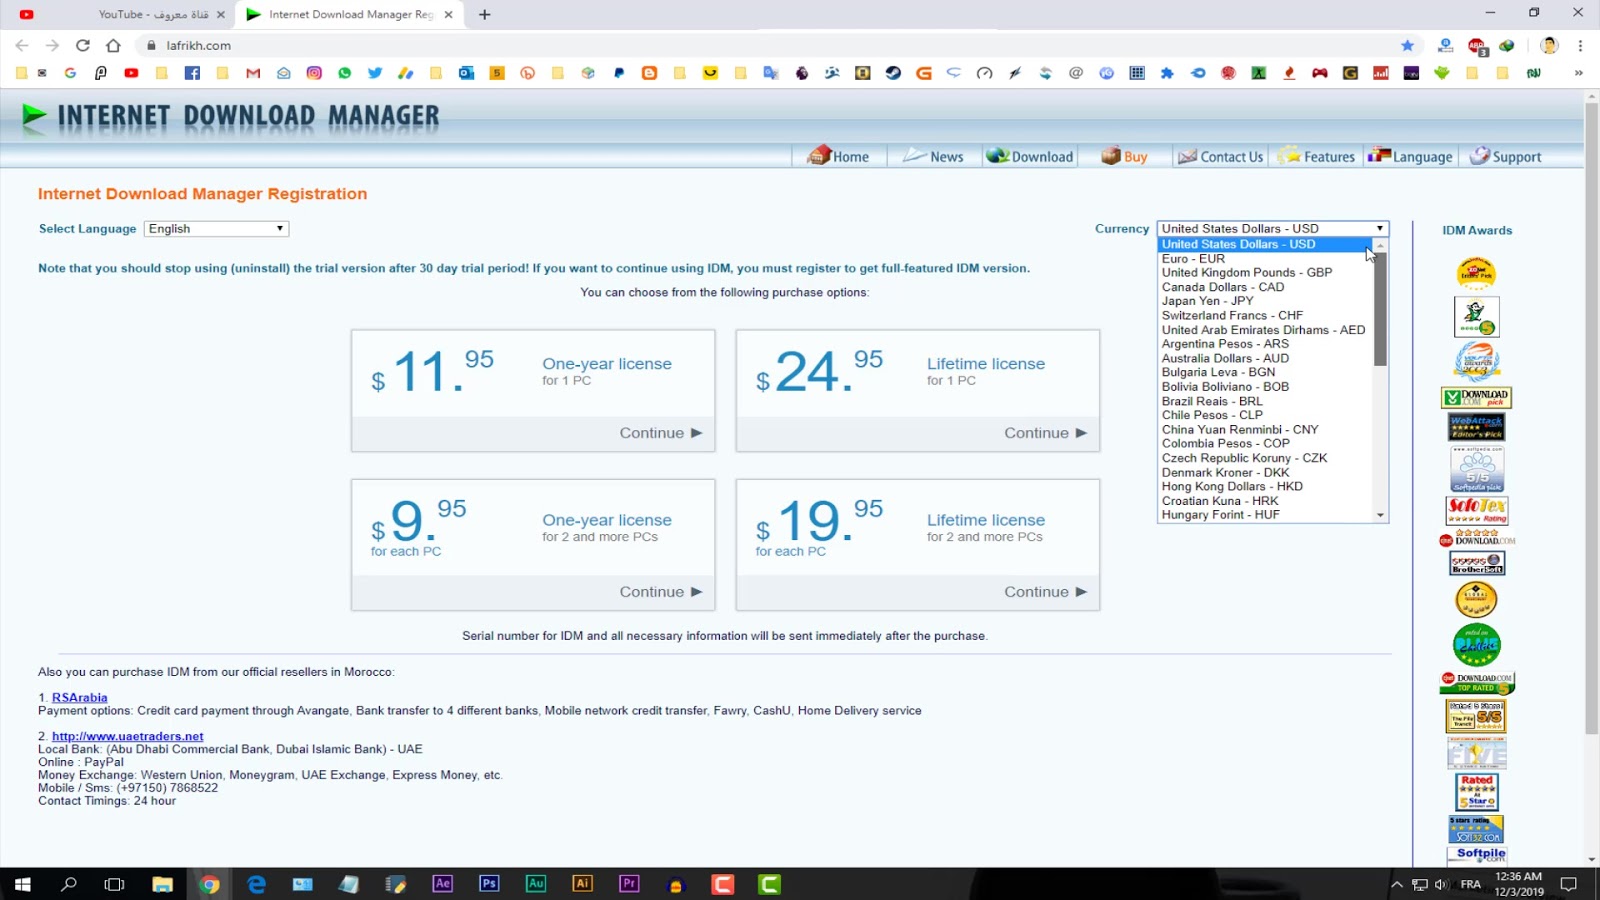Click the SofoTex rating award badge
The image size is (1600, 900).
[x=1477, y=510]
